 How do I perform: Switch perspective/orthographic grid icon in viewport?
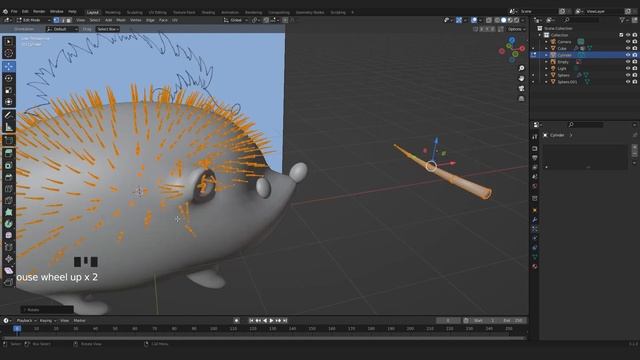coord(521,99)
